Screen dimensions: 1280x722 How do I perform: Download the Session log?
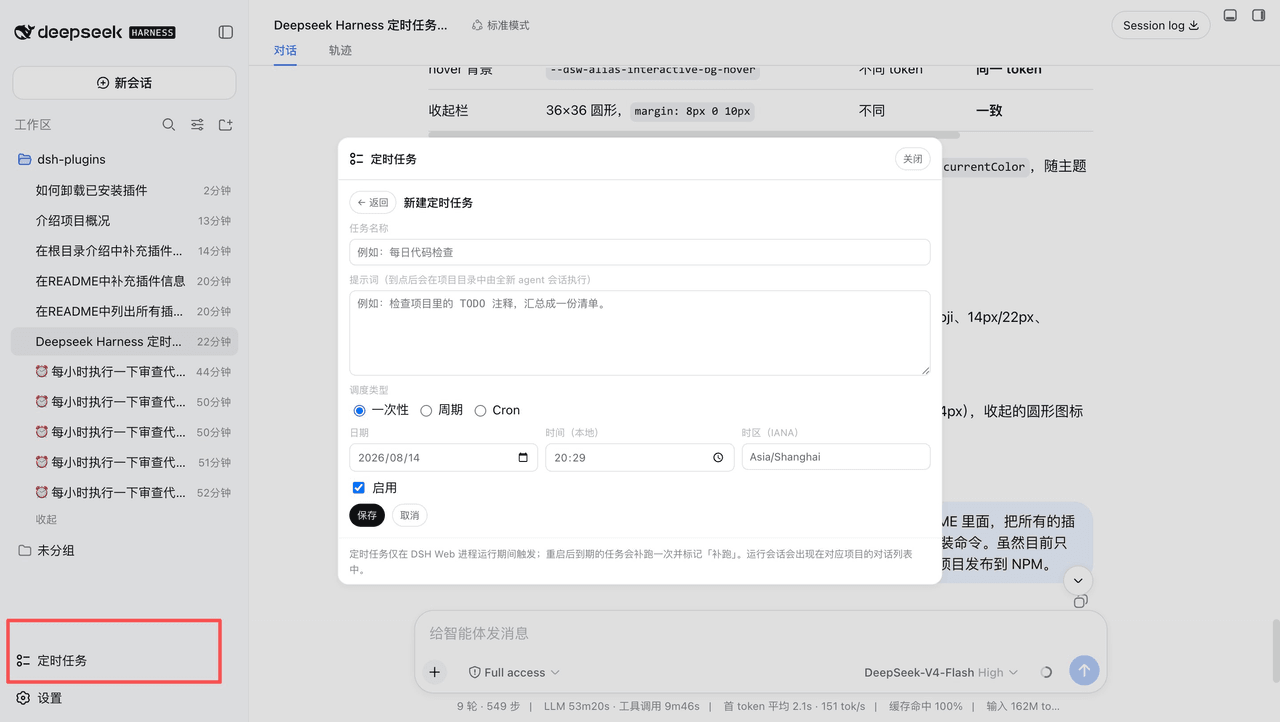pyautogui.click(x=1160, y=25)
